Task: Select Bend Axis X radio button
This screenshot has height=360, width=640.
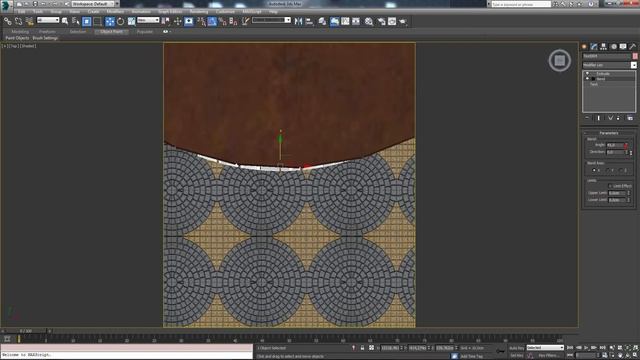Action: 594,170
